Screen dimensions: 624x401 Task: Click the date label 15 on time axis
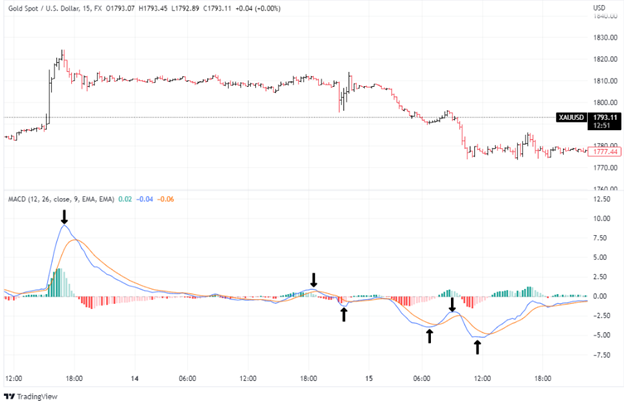click(x=368, y=379)
